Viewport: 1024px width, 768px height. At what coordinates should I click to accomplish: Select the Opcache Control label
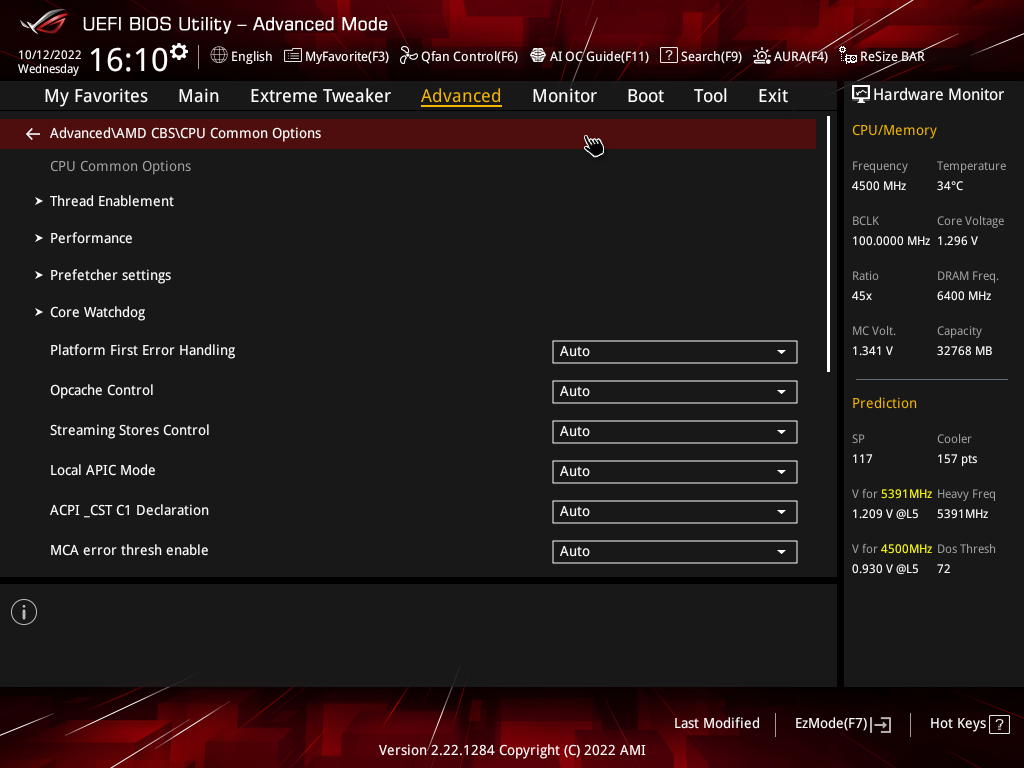point(102,391)
